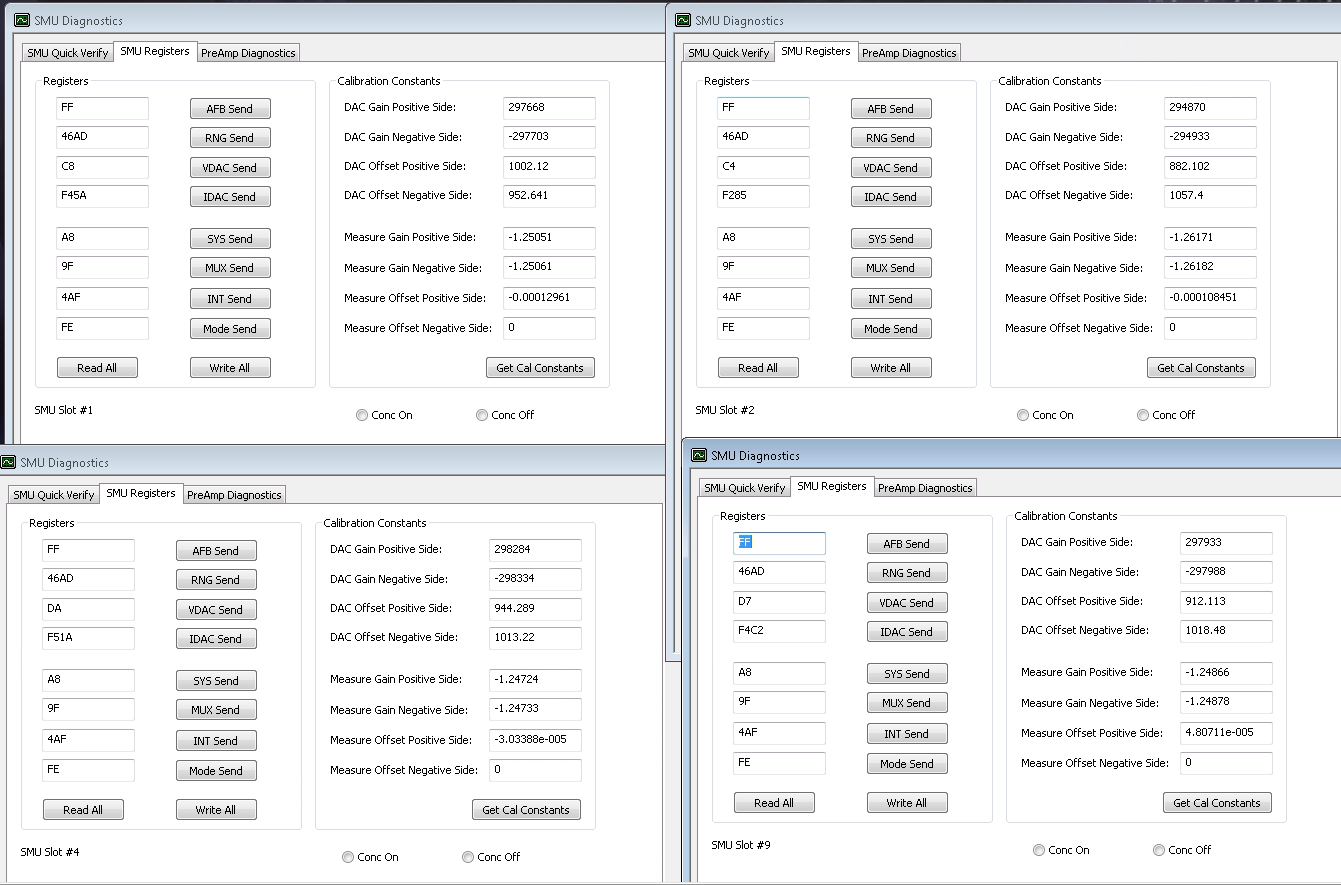Open PreAmp Diagnostics tab in Slot #1 window
Image resolution: width=1341 pixels, height=885 pixels.
(x=248, y=53)
